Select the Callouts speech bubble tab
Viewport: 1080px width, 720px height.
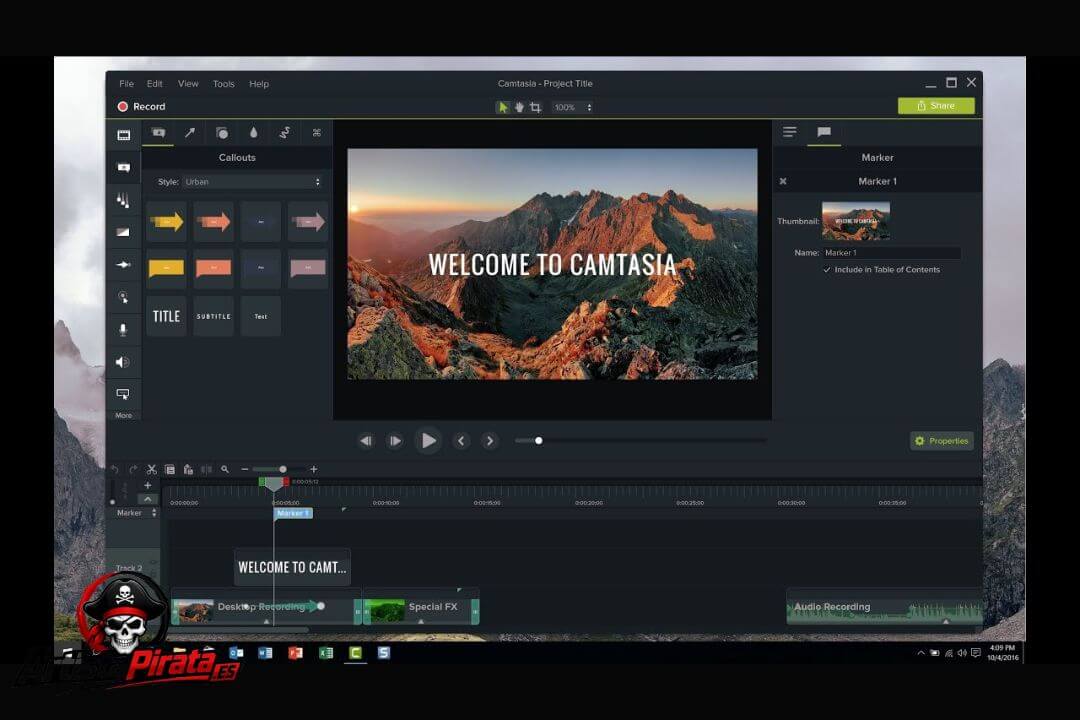(x=158, y=132)
